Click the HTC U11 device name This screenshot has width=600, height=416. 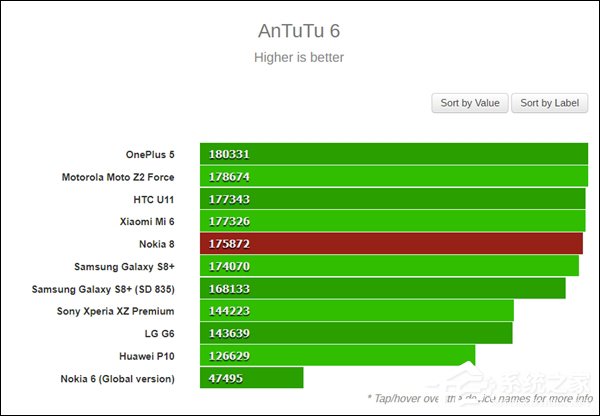[x=154, y=199]
